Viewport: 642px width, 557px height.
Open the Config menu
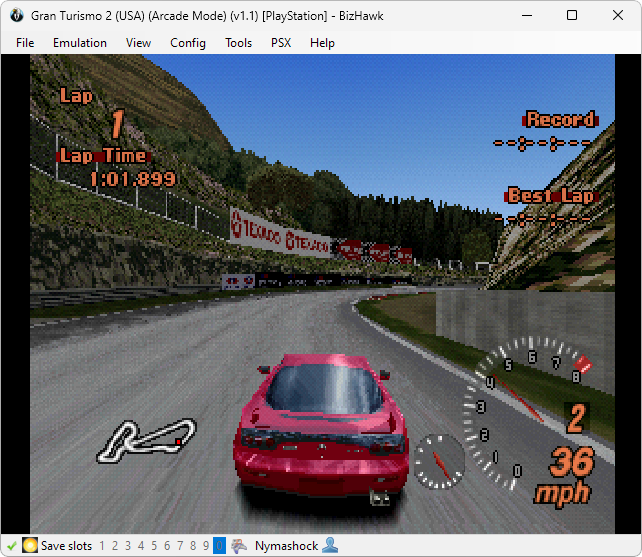click(x=188, y=43)
